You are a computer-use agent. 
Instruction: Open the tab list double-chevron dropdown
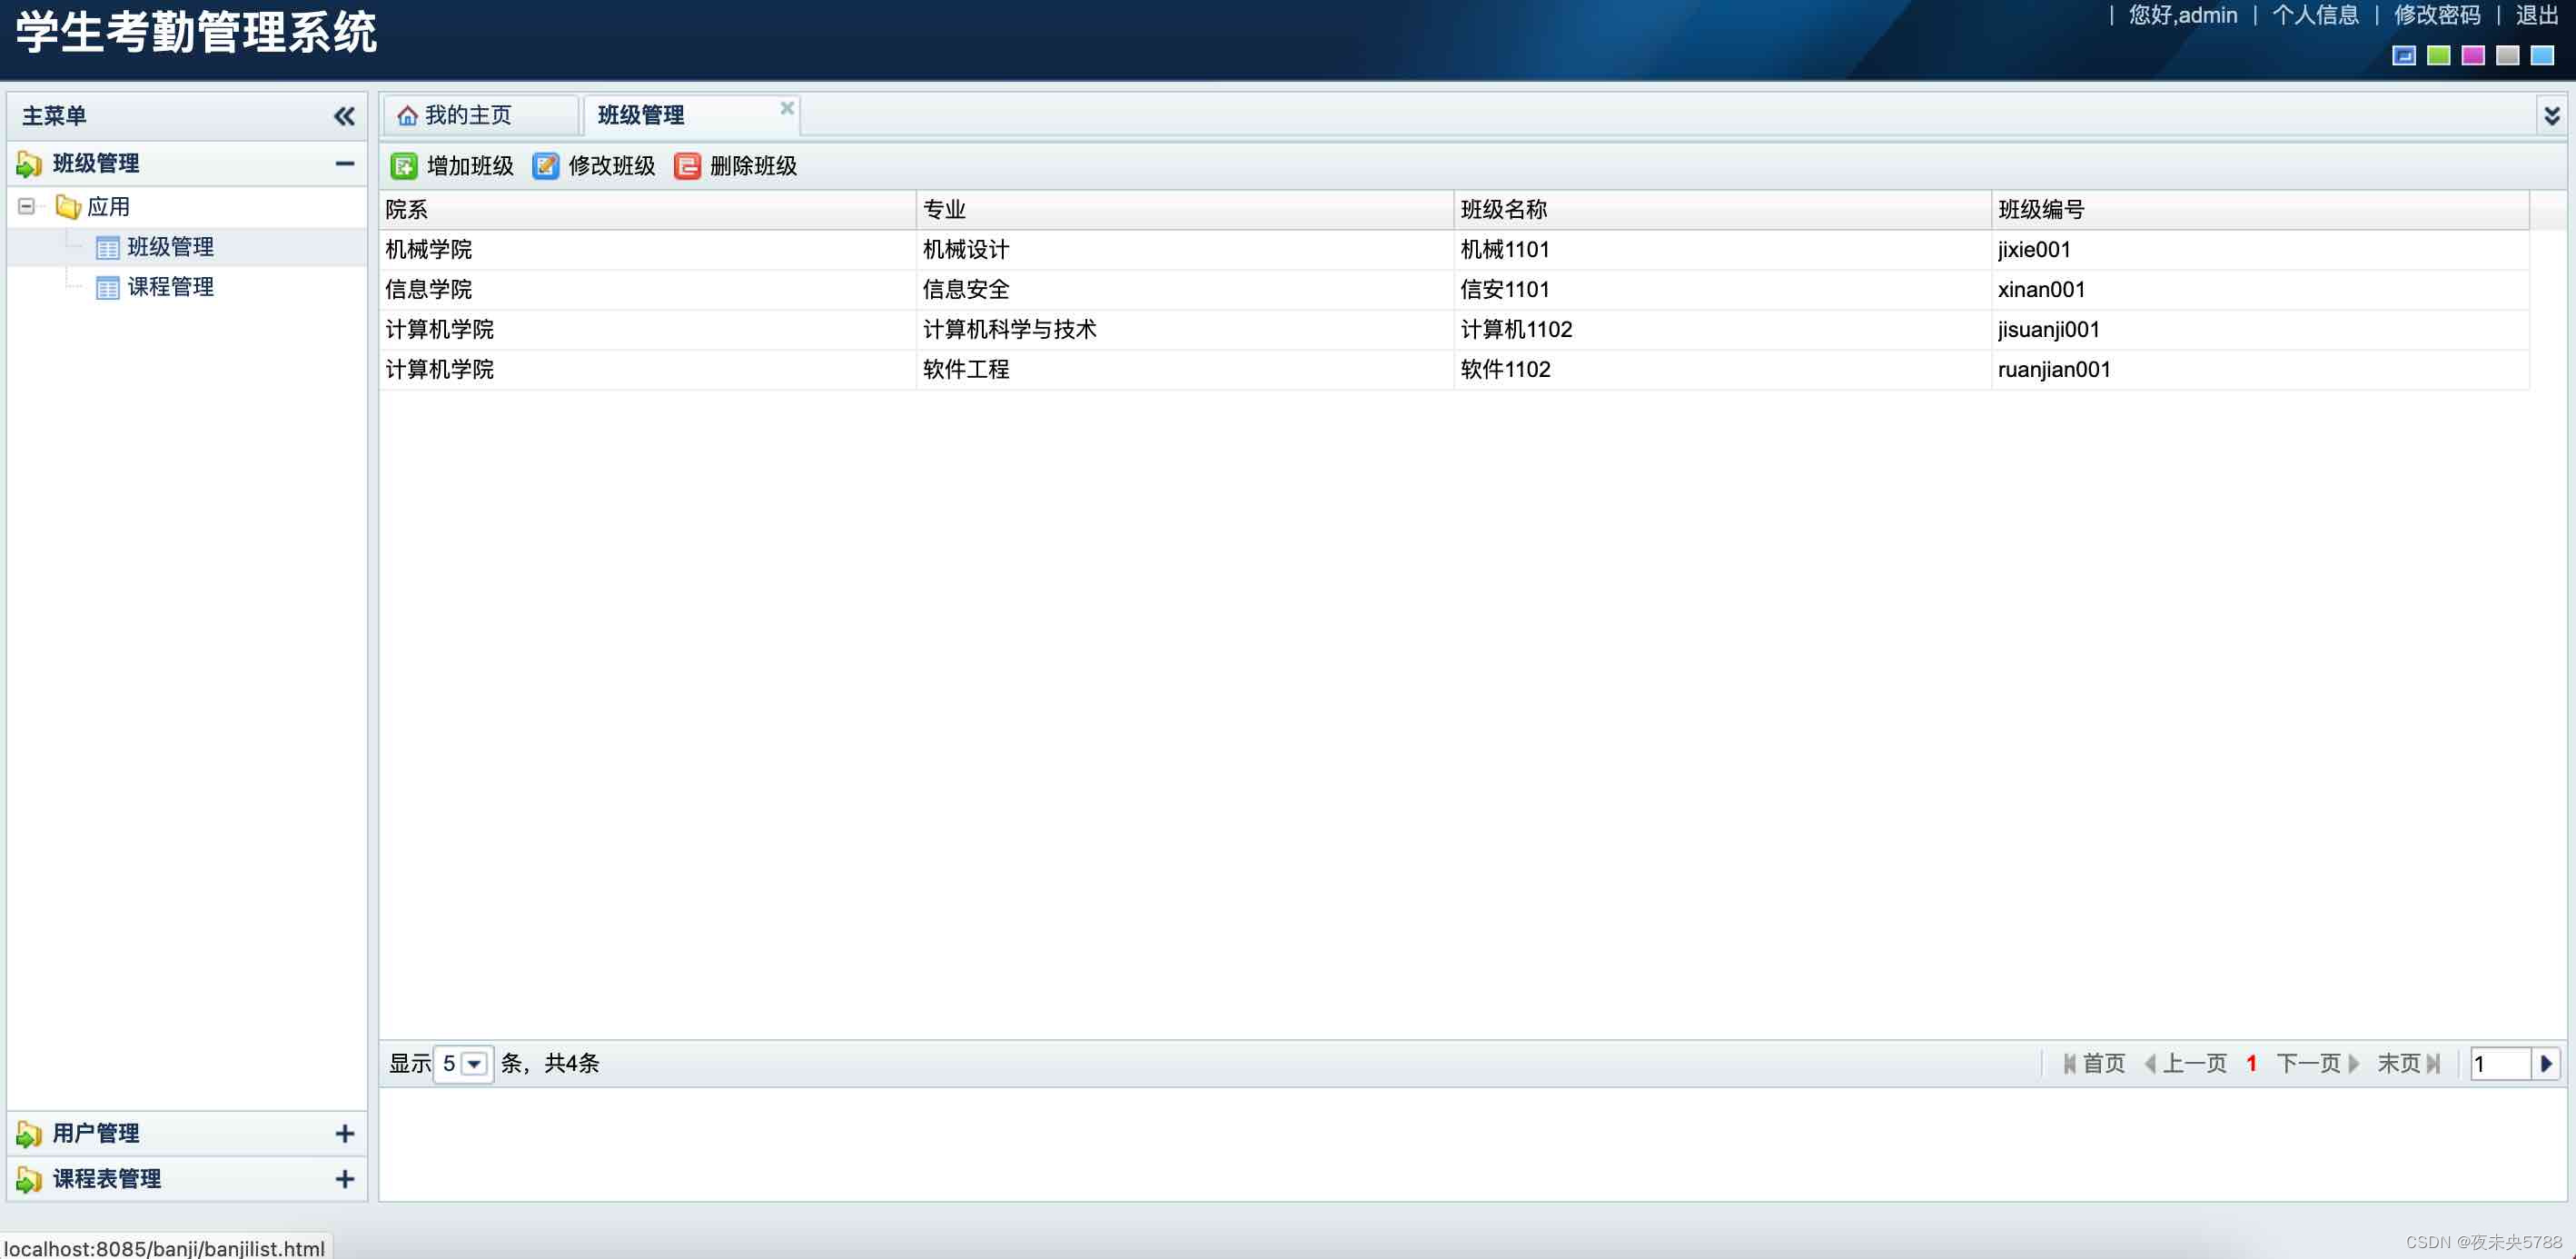(x=2552, y=116)
